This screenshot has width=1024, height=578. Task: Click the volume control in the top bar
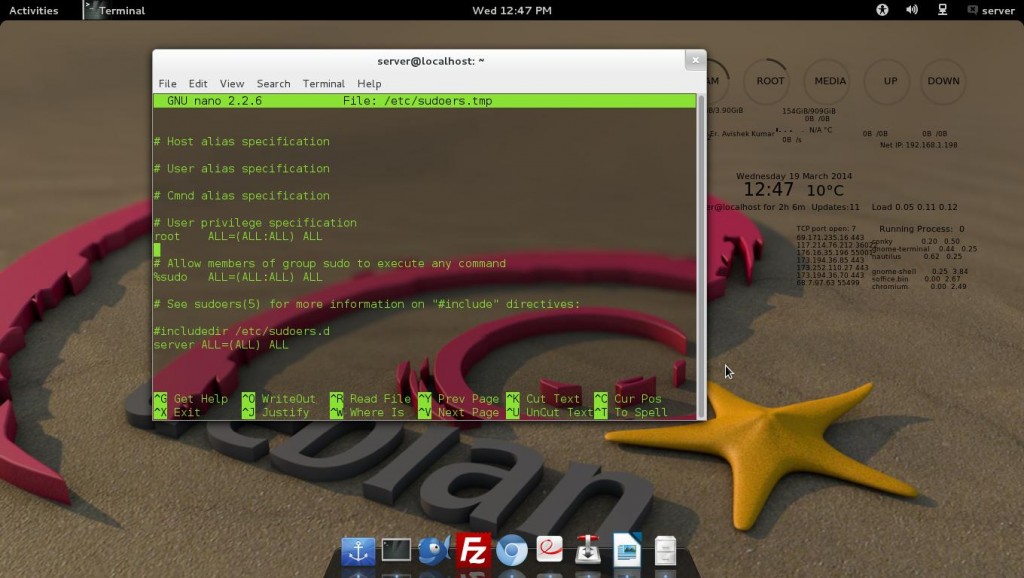[x=911, y=10]
